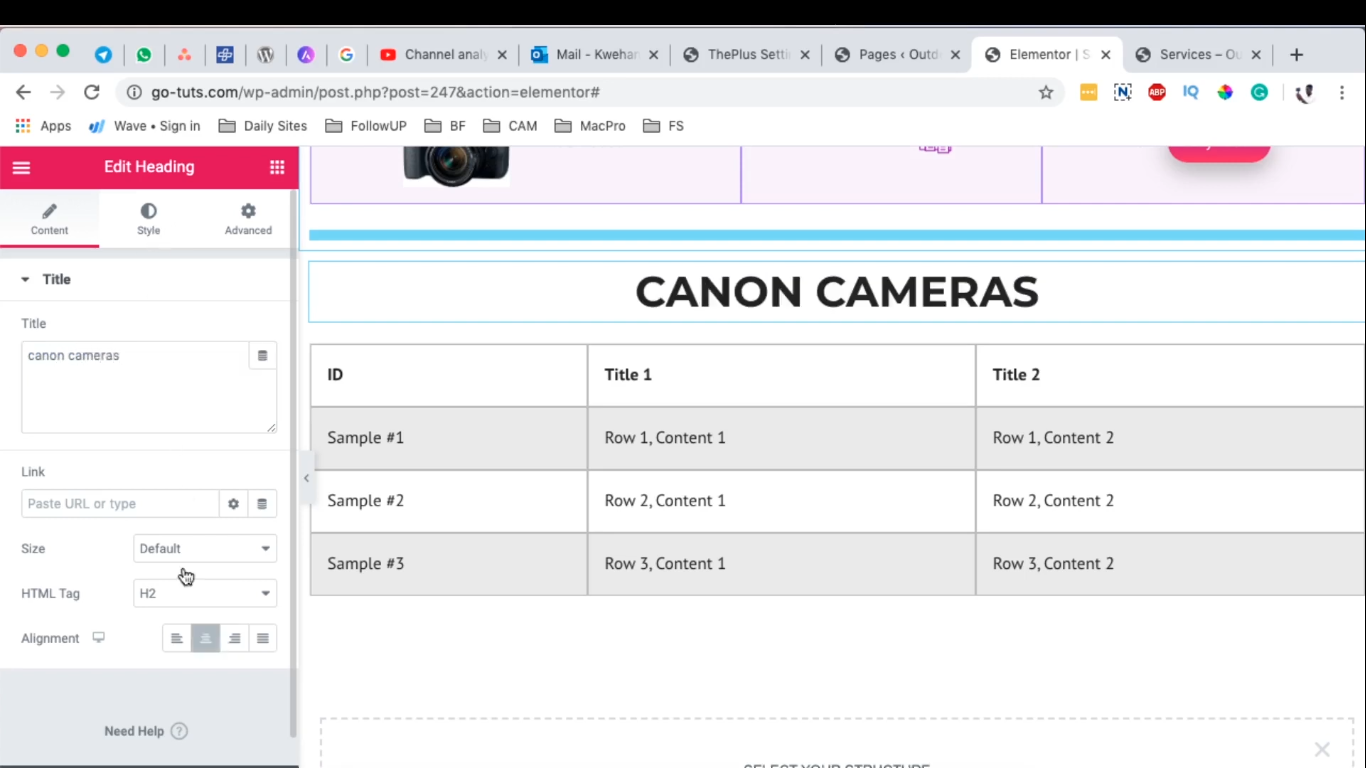Open the CAM bookmark folder
Screen dimensions: 1366x768
click(x=510, y=126)
